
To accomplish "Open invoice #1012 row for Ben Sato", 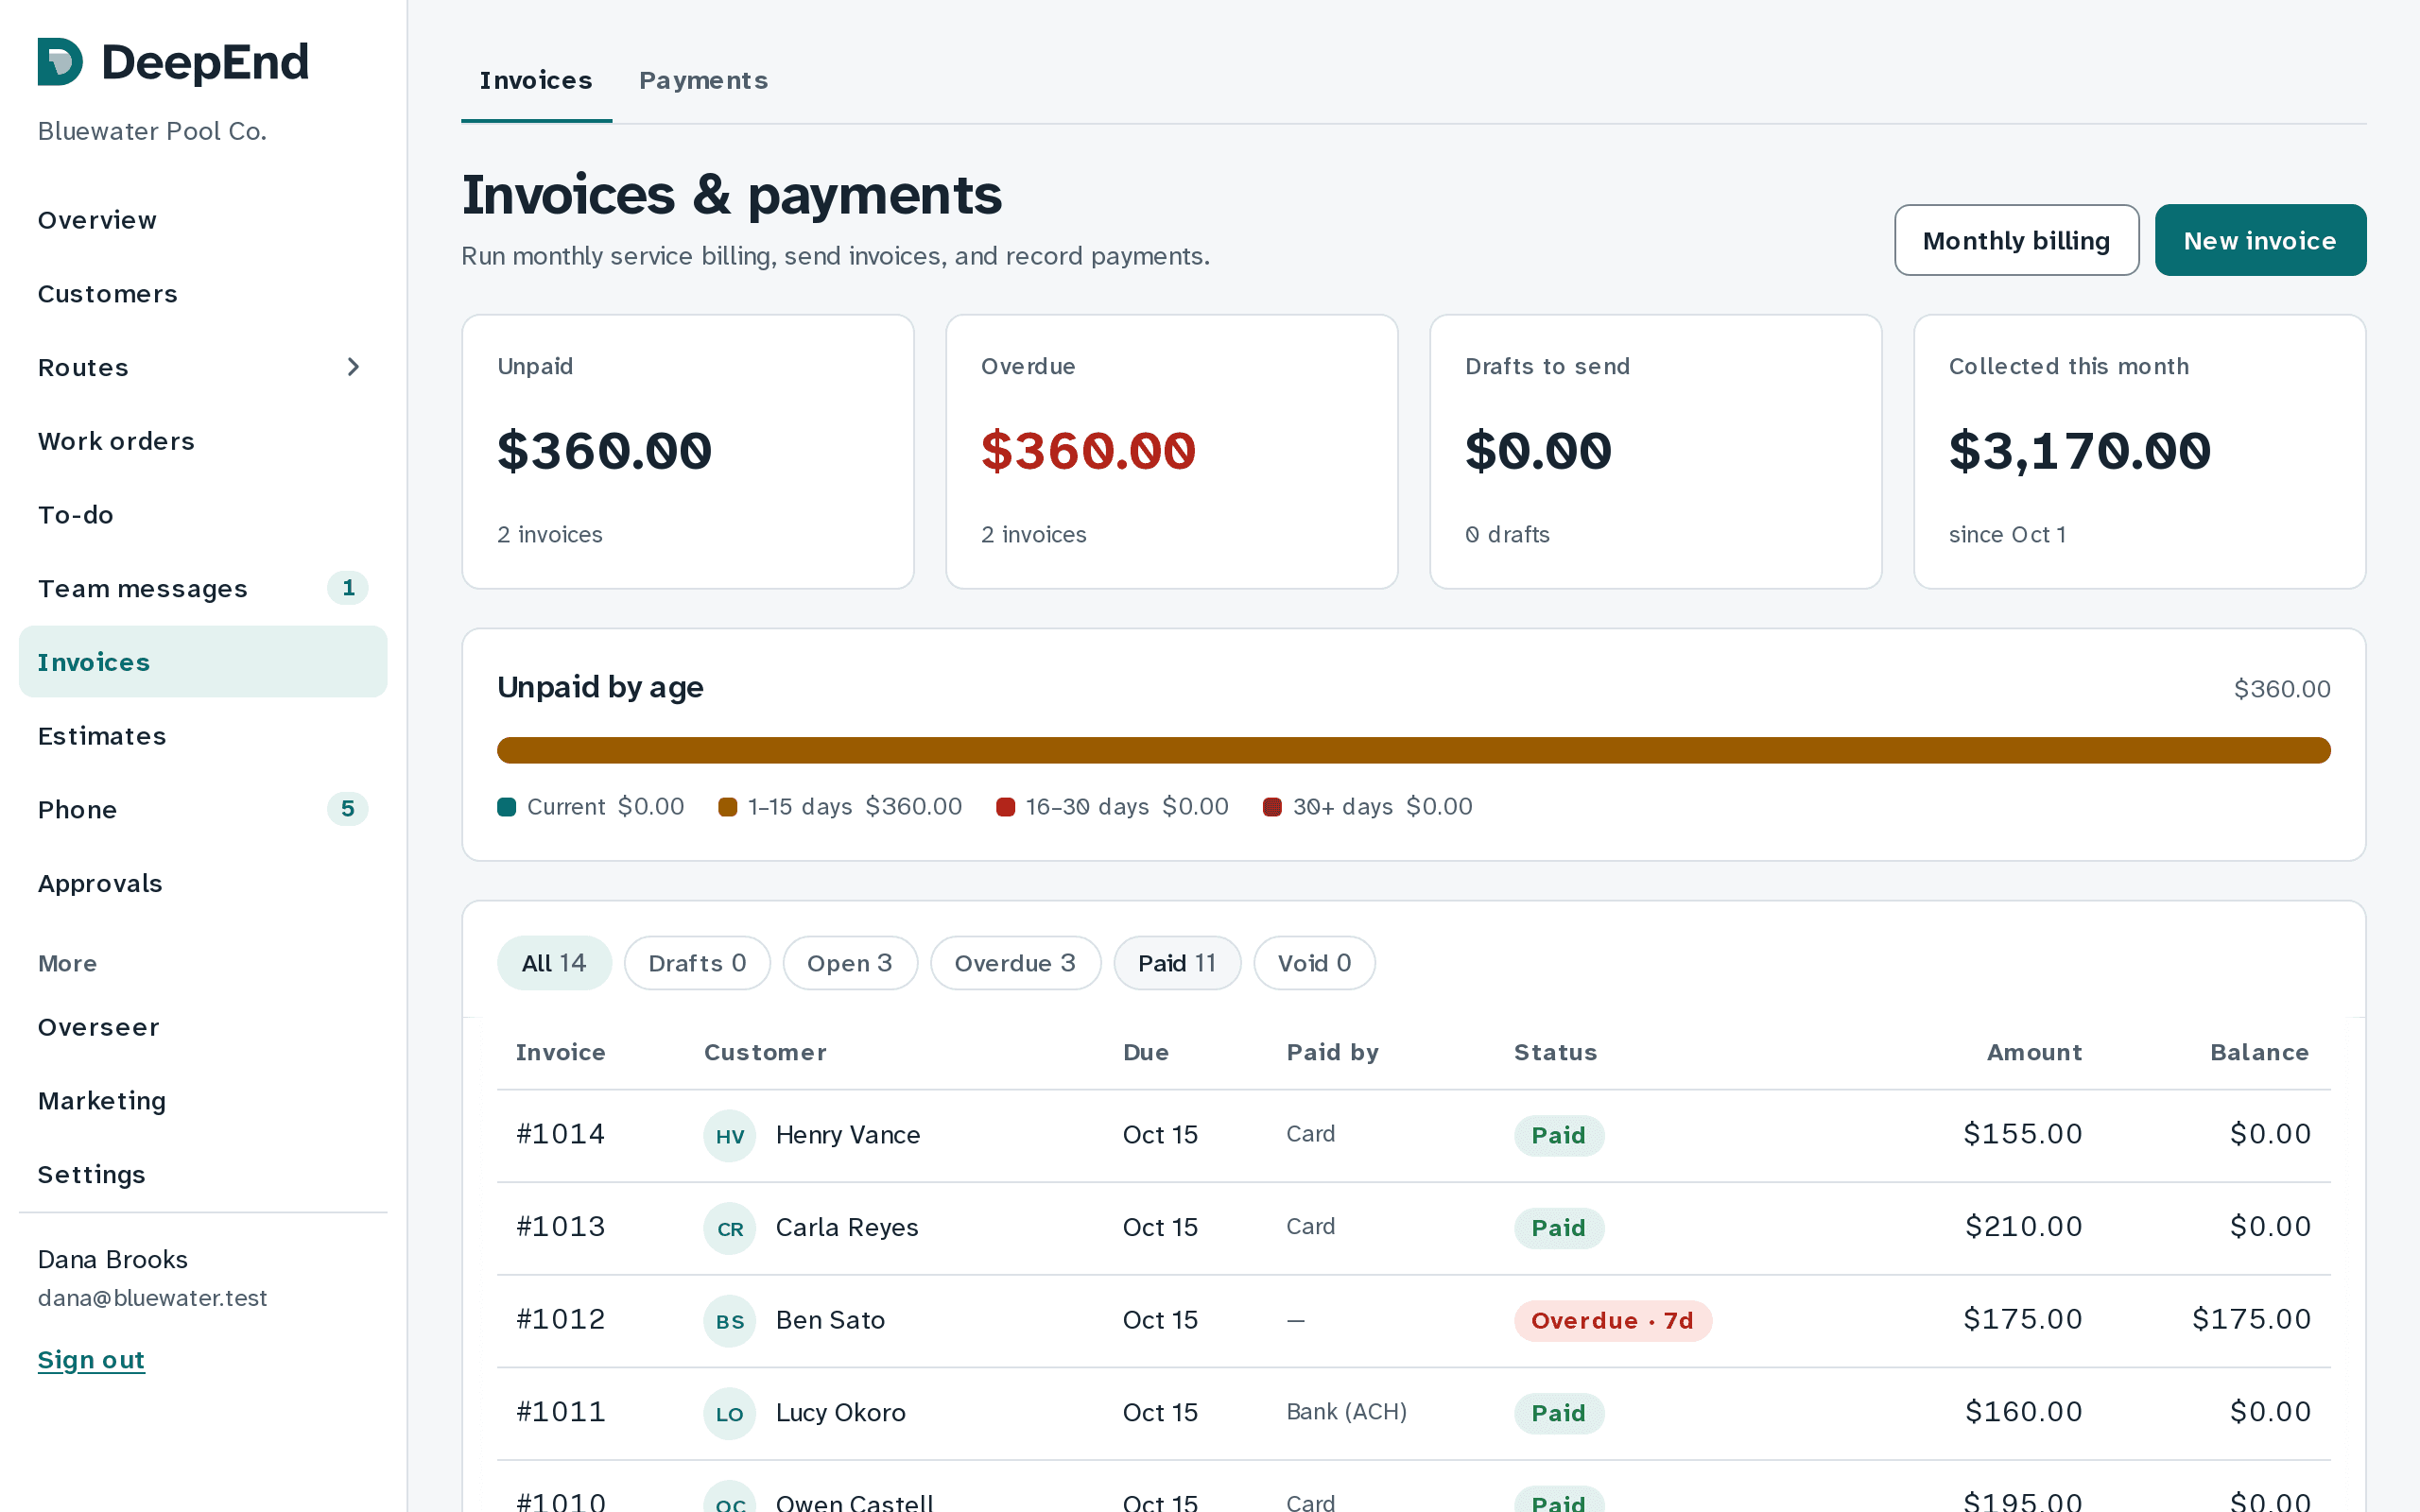I will [1414, 1321].
